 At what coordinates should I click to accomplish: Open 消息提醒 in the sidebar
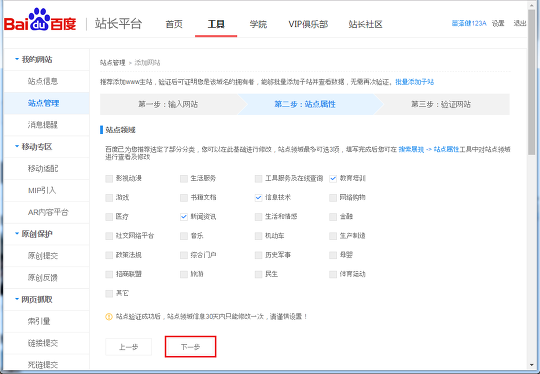click(x=43, y=125)
